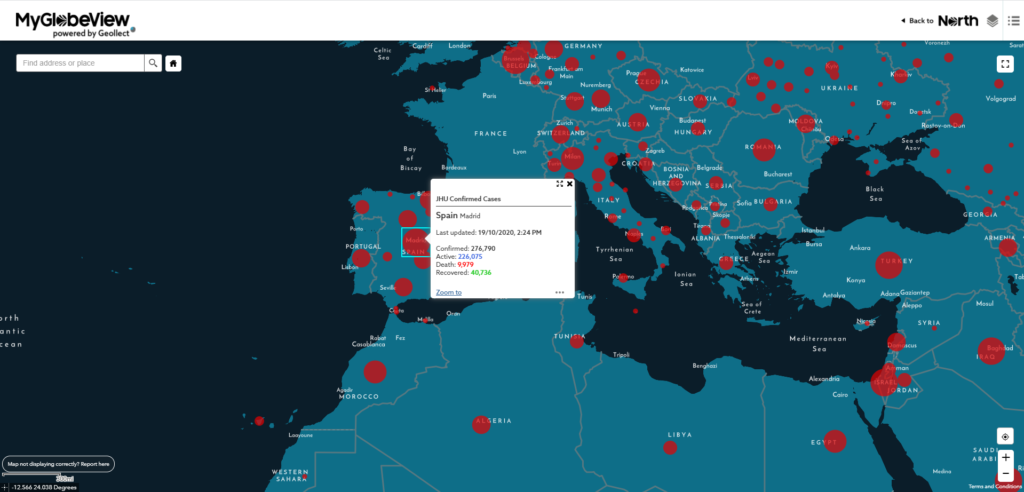The height and width of the screenshot is (492, 1024).
Task: Select the Algeria red case marker
Action: coord(482,424)
